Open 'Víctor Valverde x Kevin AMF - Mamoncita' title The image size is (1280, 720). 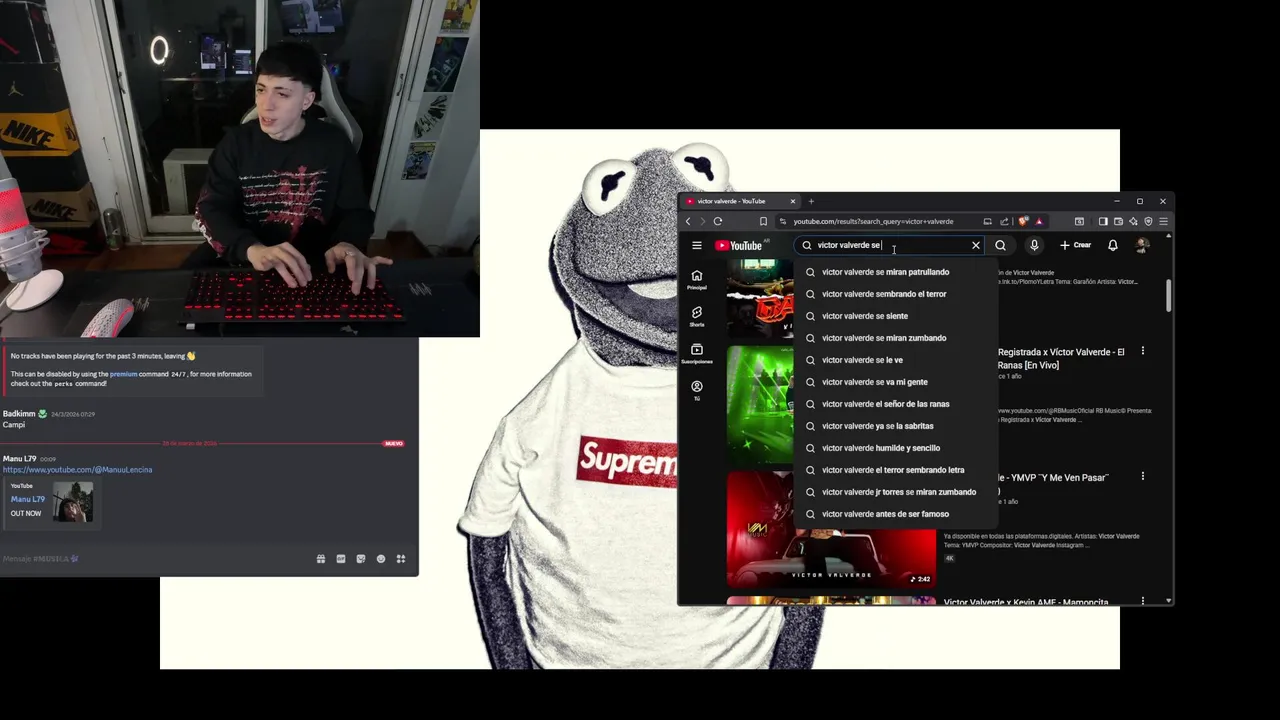pos(1026,602)
